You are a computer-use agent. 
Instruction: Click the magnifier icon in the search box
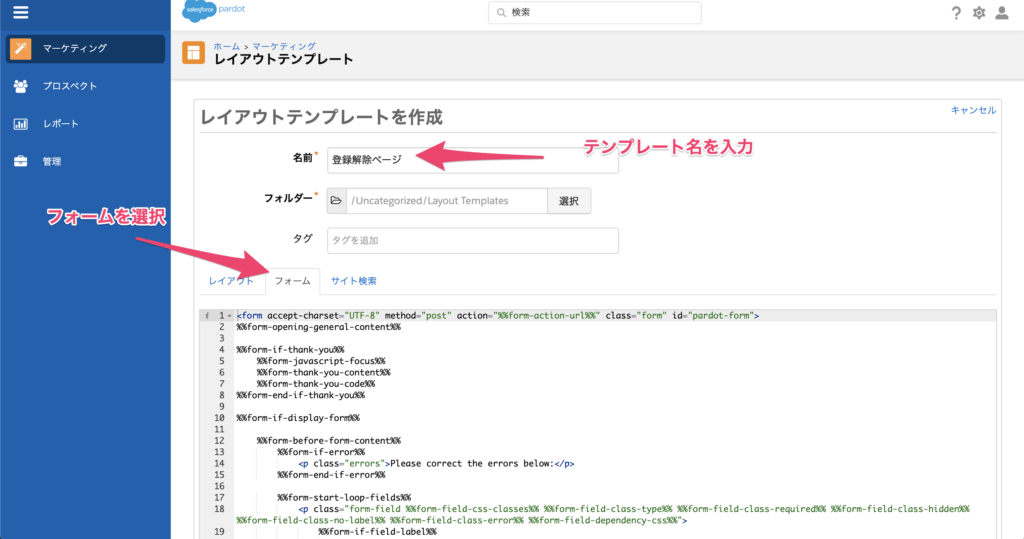(502, 12)
